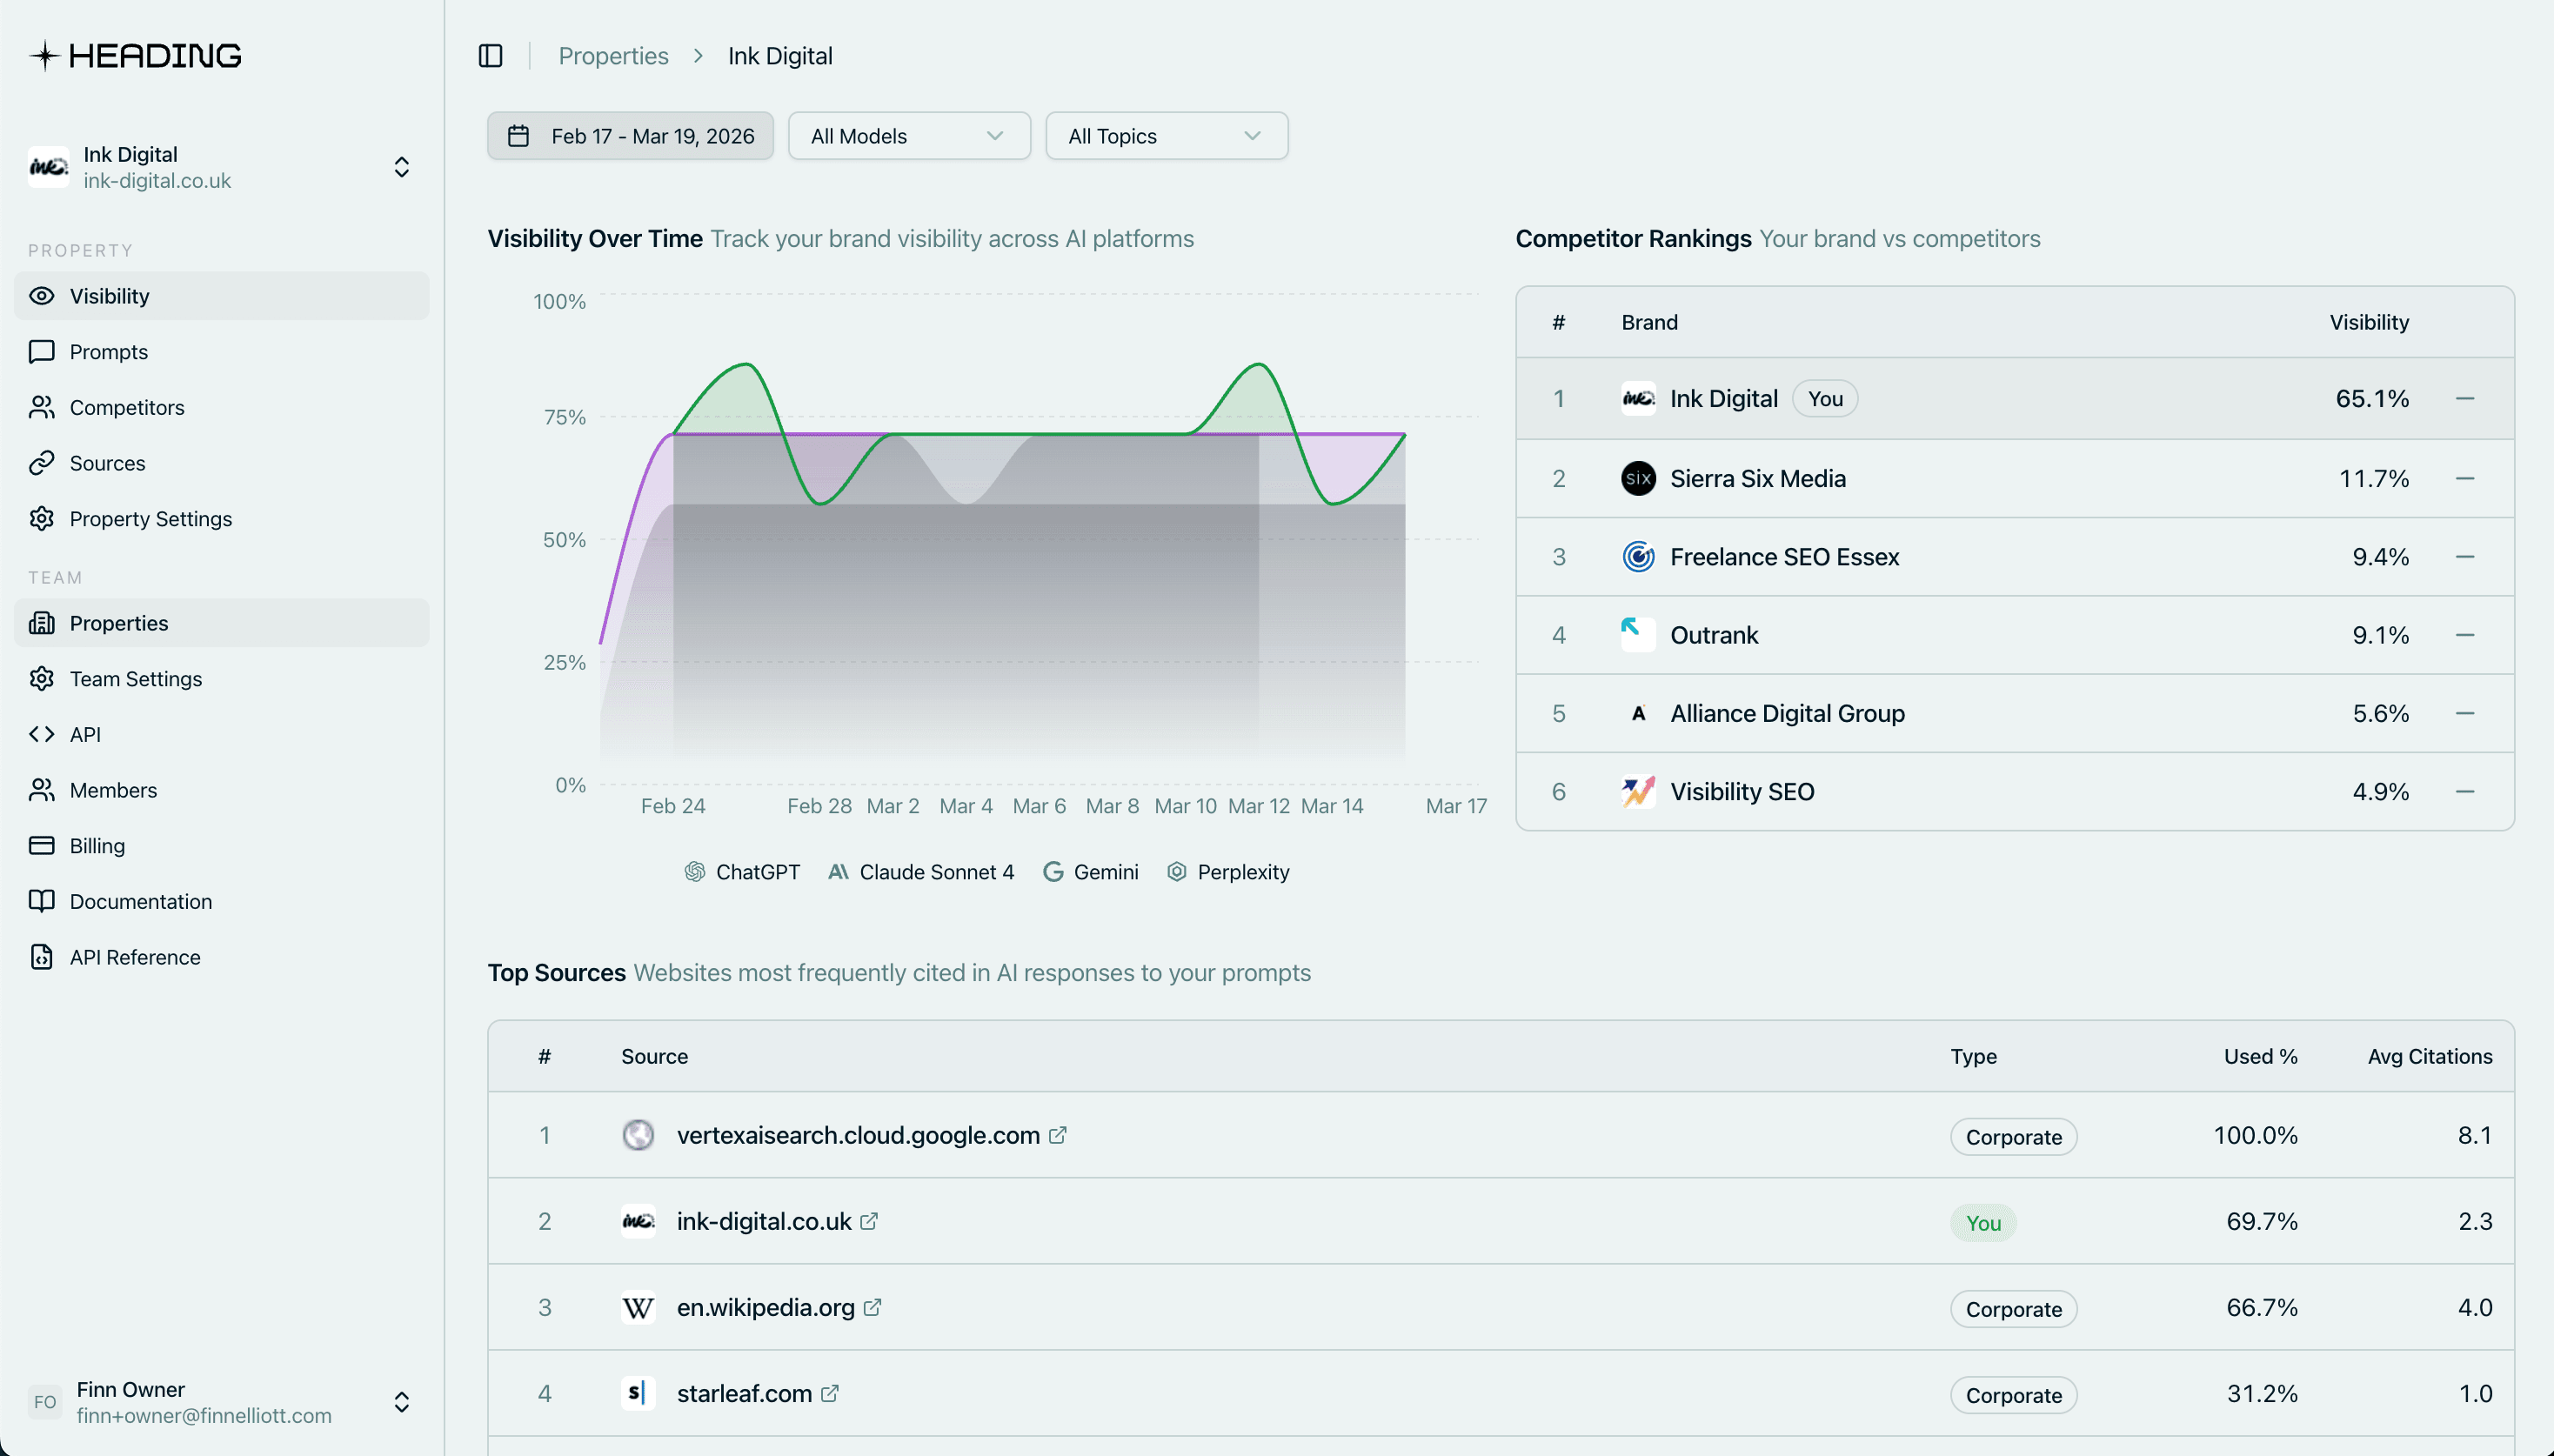Click the Property Settings gear icon

pos(41,518)
